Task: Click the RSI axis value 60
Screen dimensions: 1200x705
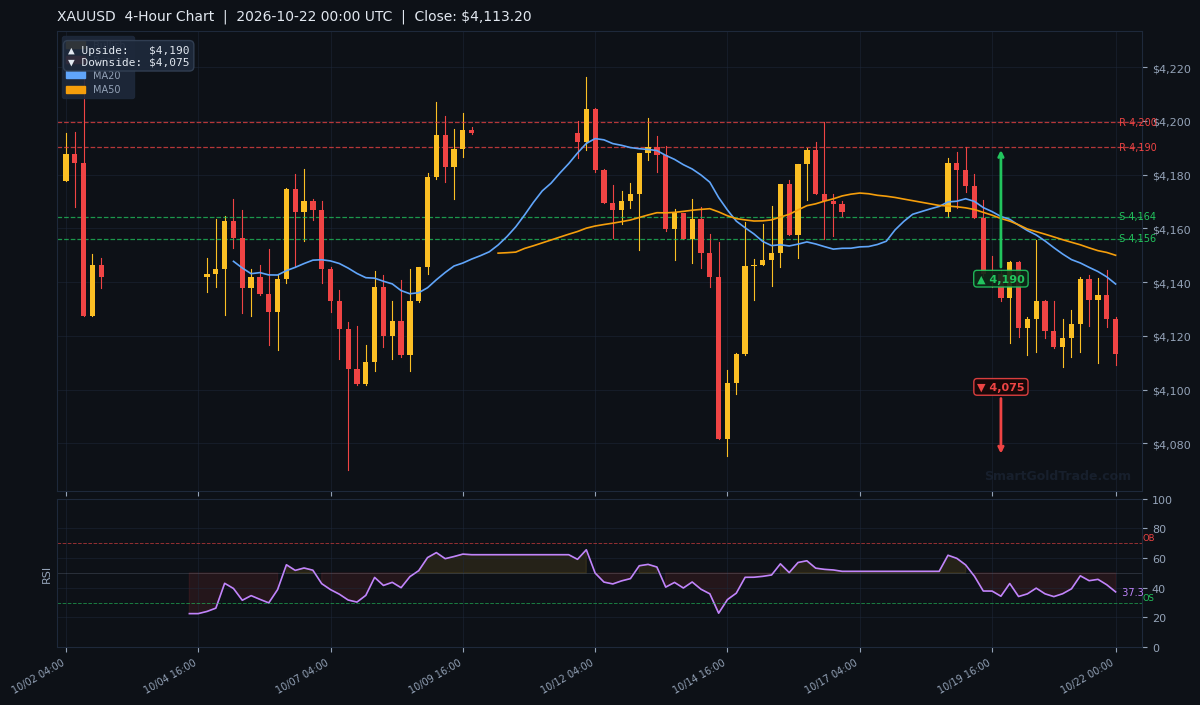Action: pos(1158,559)
